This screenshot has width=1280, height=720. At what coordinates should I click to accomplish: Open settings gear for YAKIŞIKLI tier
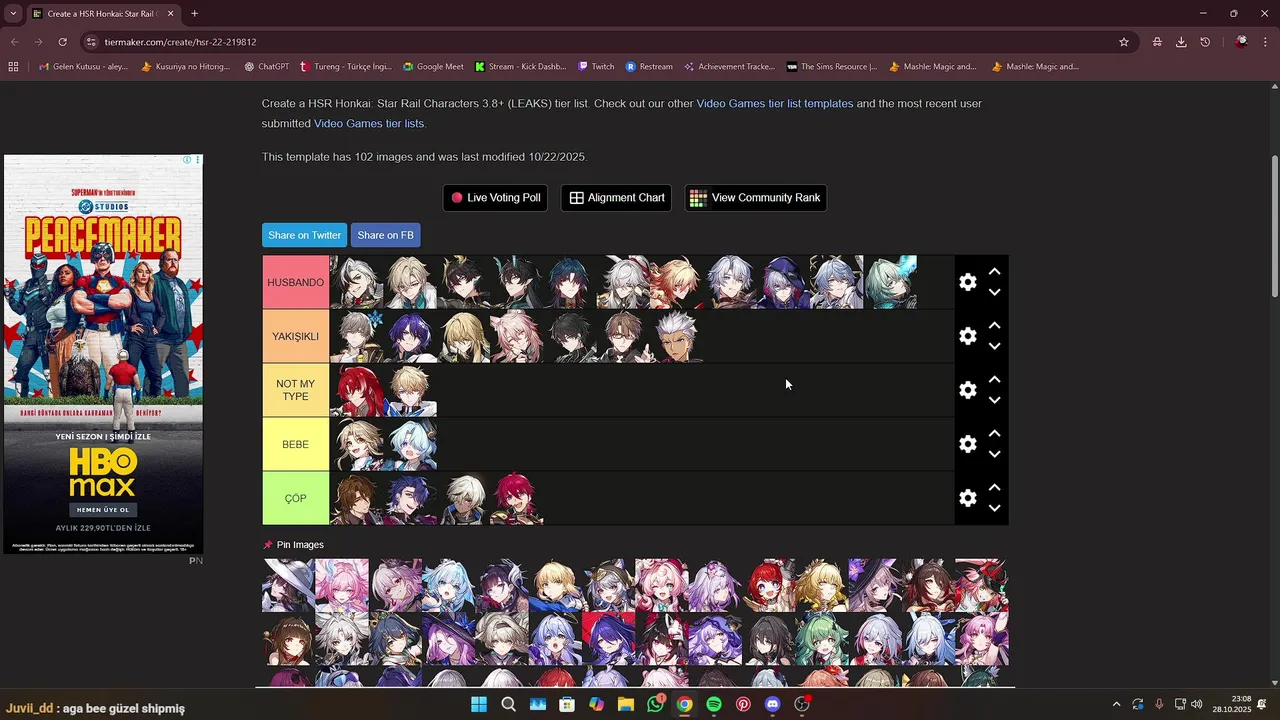[967, 336]
